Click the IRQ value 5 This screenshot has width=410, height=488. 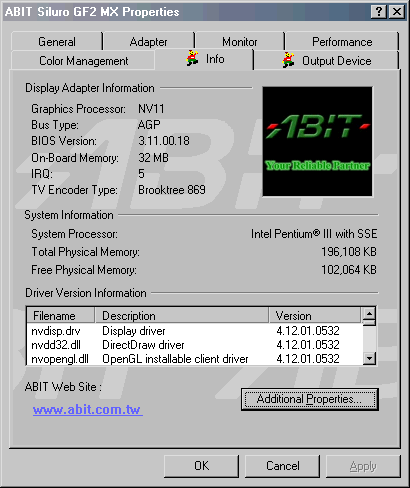coord(141,174)
